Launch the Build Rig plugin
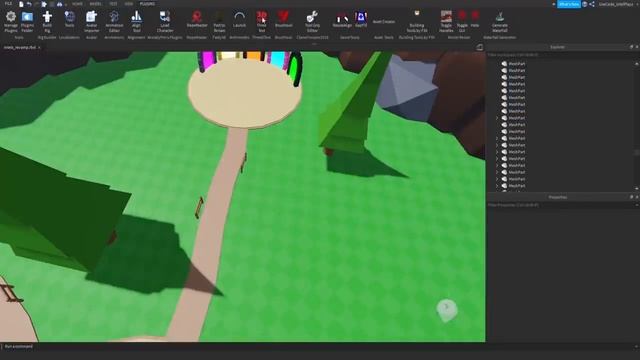This screenshot has width=640, height=360. point(47,22)
